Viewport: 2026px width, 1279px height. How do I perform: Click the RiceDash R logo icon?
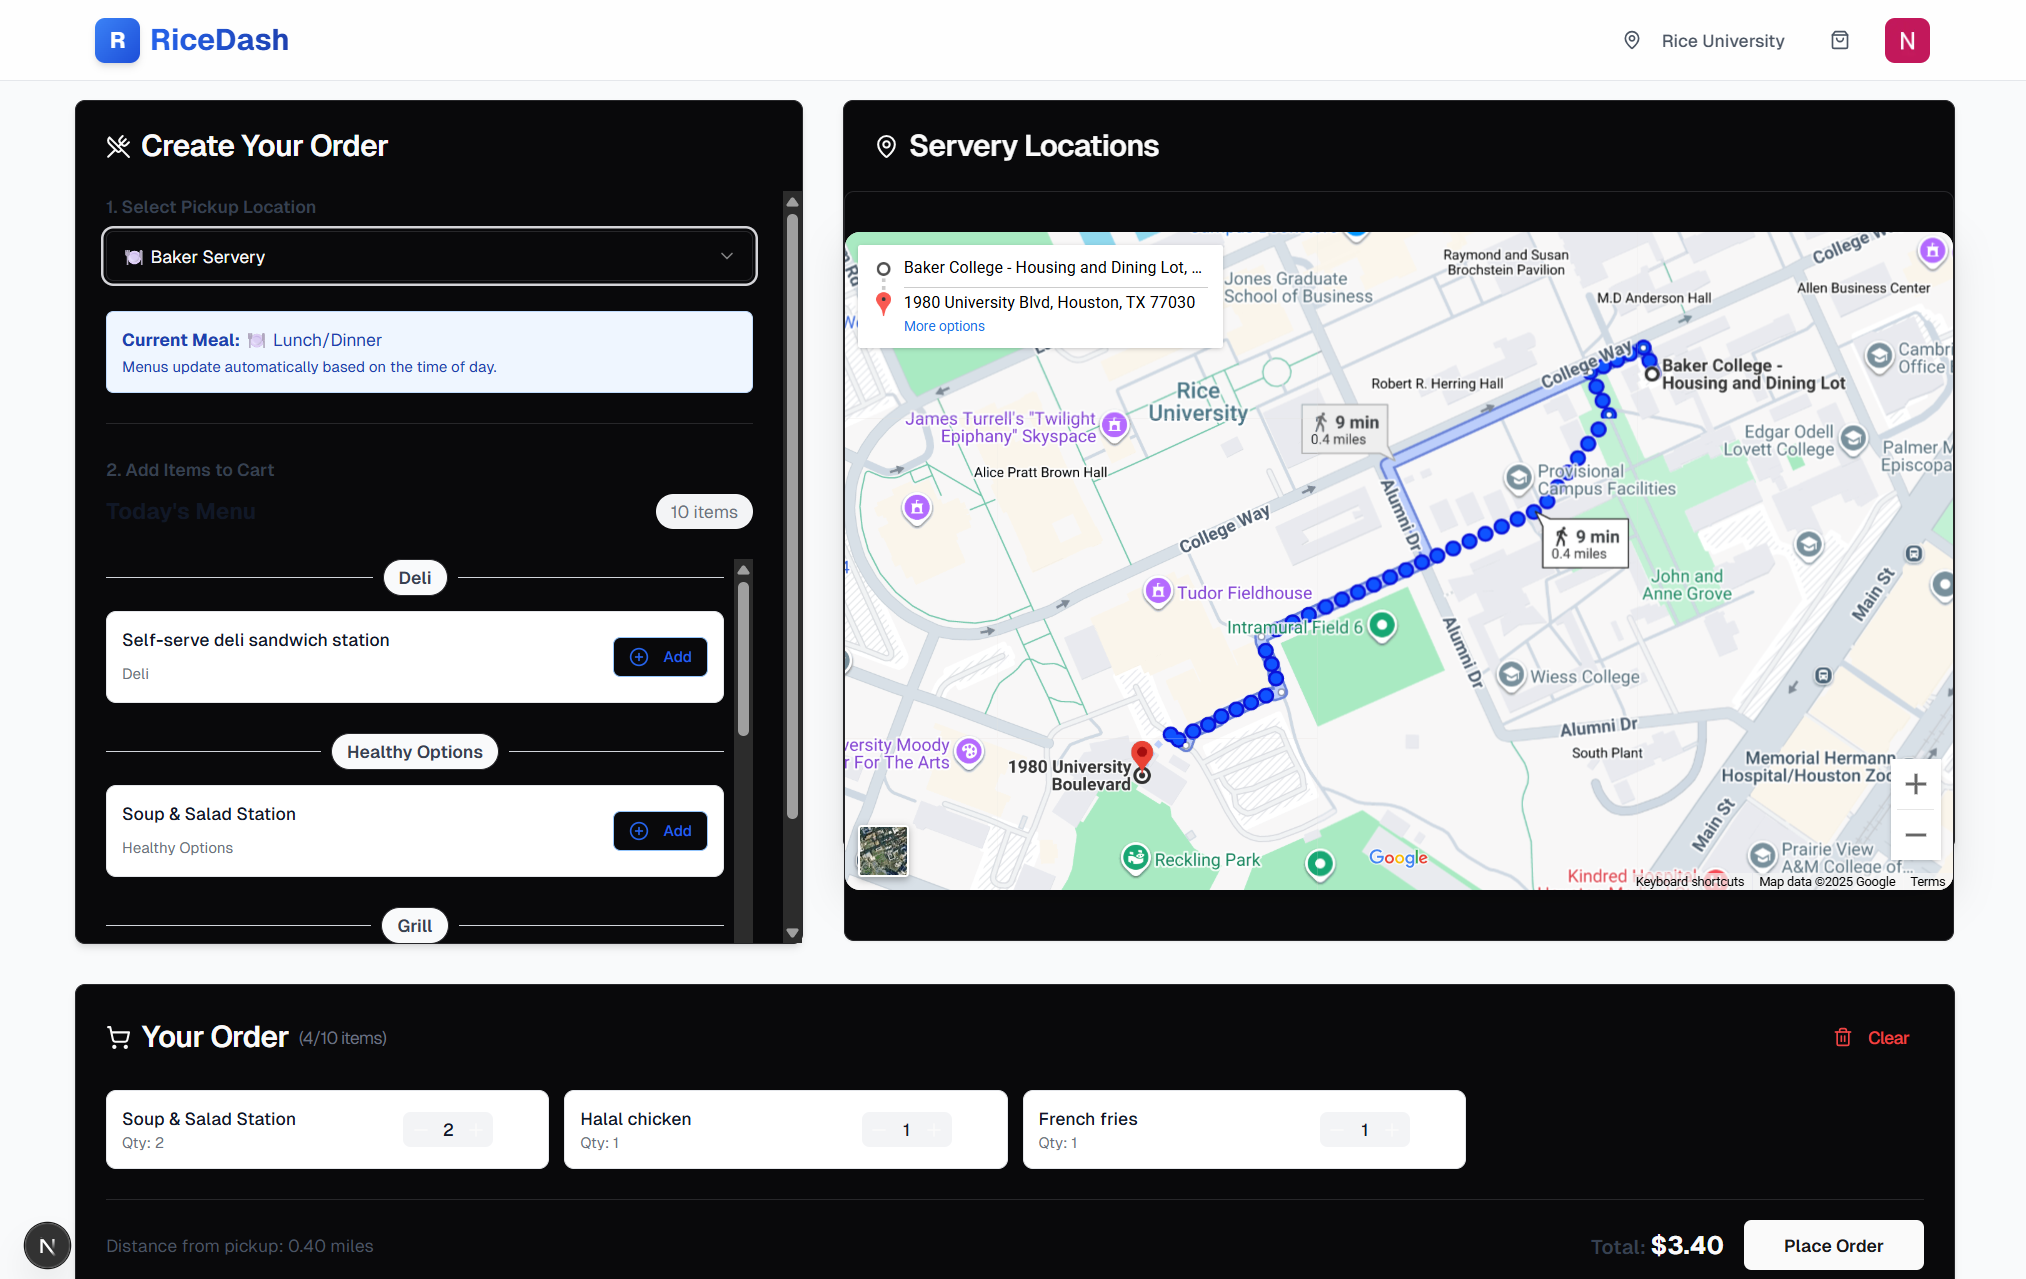coord(117,41)
